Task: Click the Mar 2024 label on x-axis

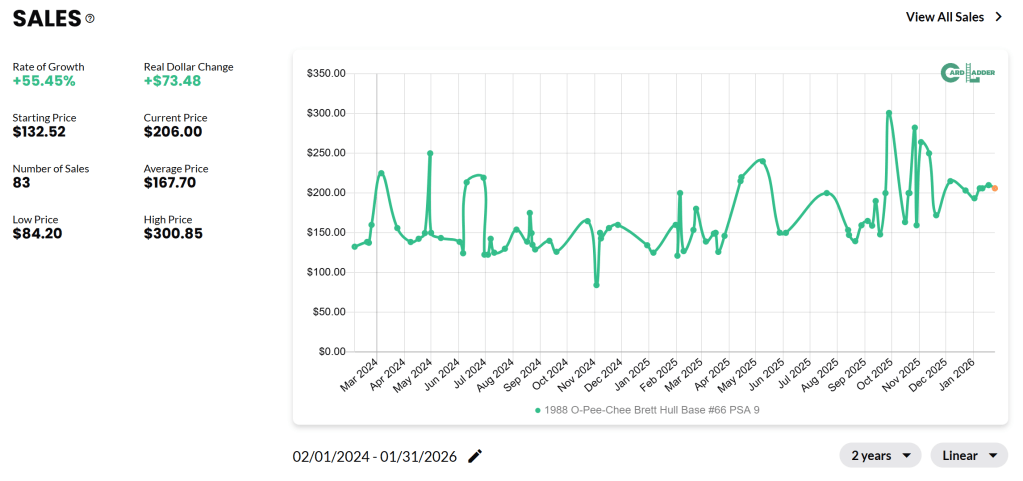Action: (362, 375)
